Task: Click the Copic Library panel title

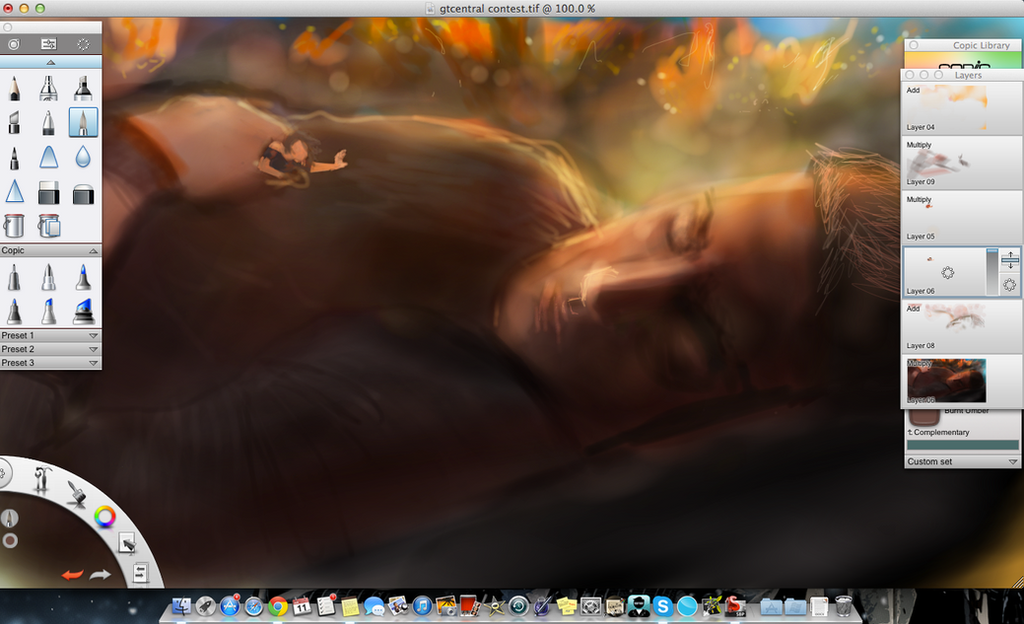Action: (x=981, y=45)
